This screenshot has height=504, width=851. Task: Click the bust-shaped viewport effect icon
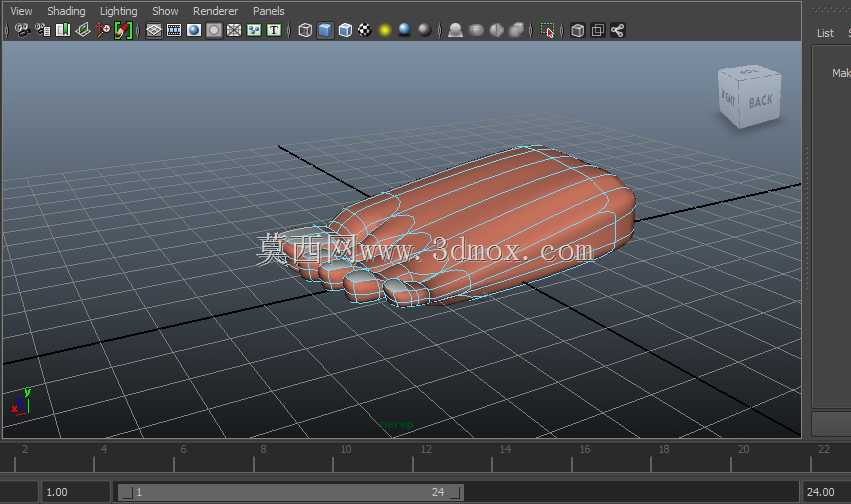(455, 30)
